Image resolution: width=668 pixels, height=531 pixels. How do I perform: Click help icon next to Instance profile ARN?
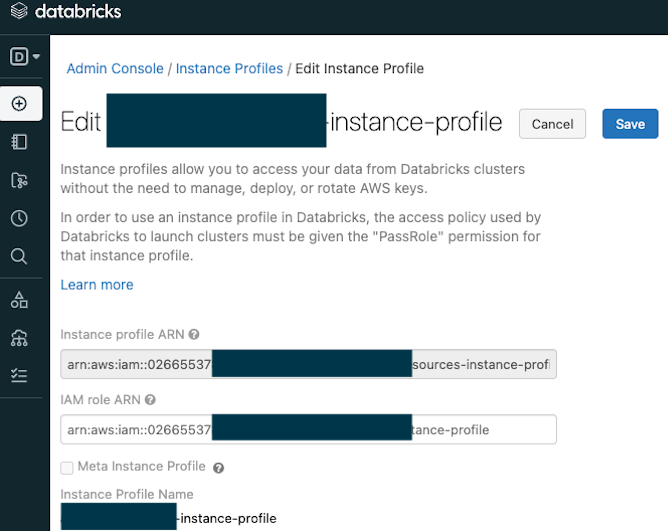click(x=194, y=335)
